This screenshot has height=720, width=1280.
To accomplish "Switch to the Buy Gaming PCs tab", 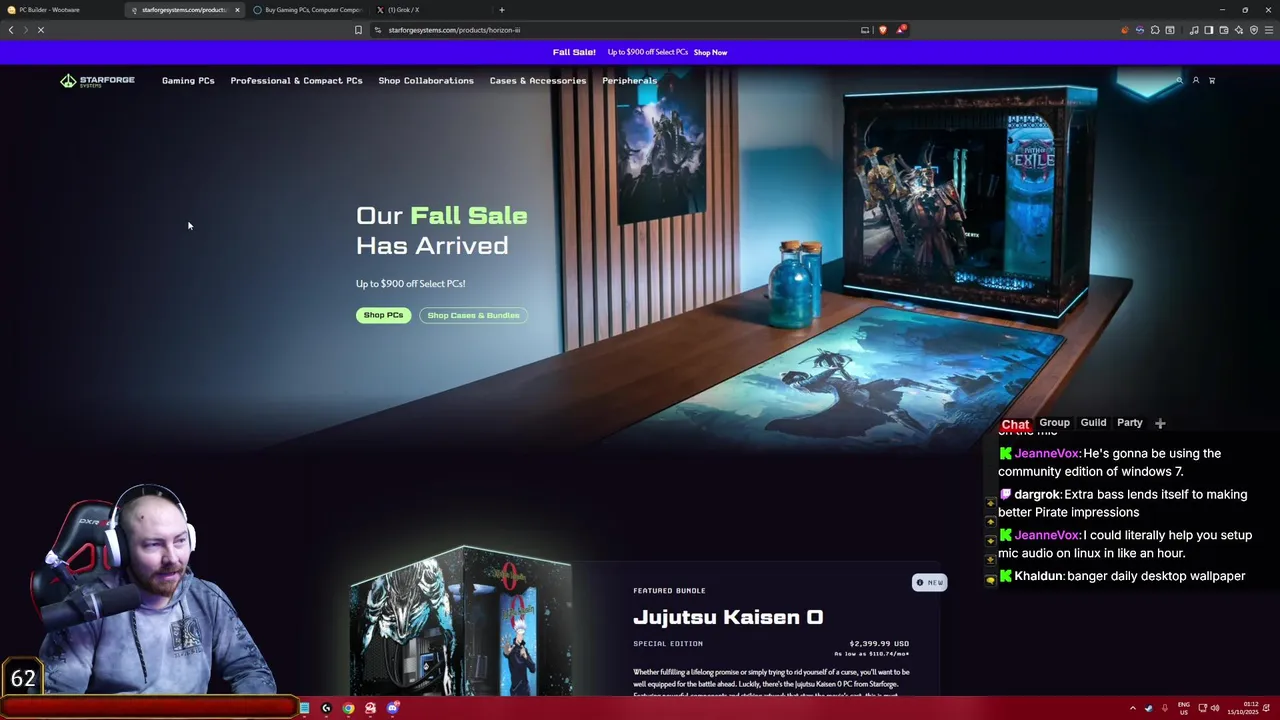I will 308,10.
